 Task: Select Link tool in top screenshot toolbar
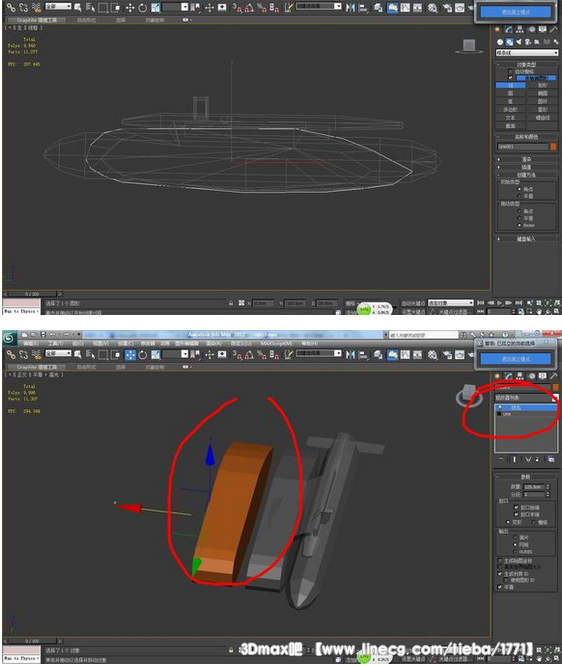point(11,7)
